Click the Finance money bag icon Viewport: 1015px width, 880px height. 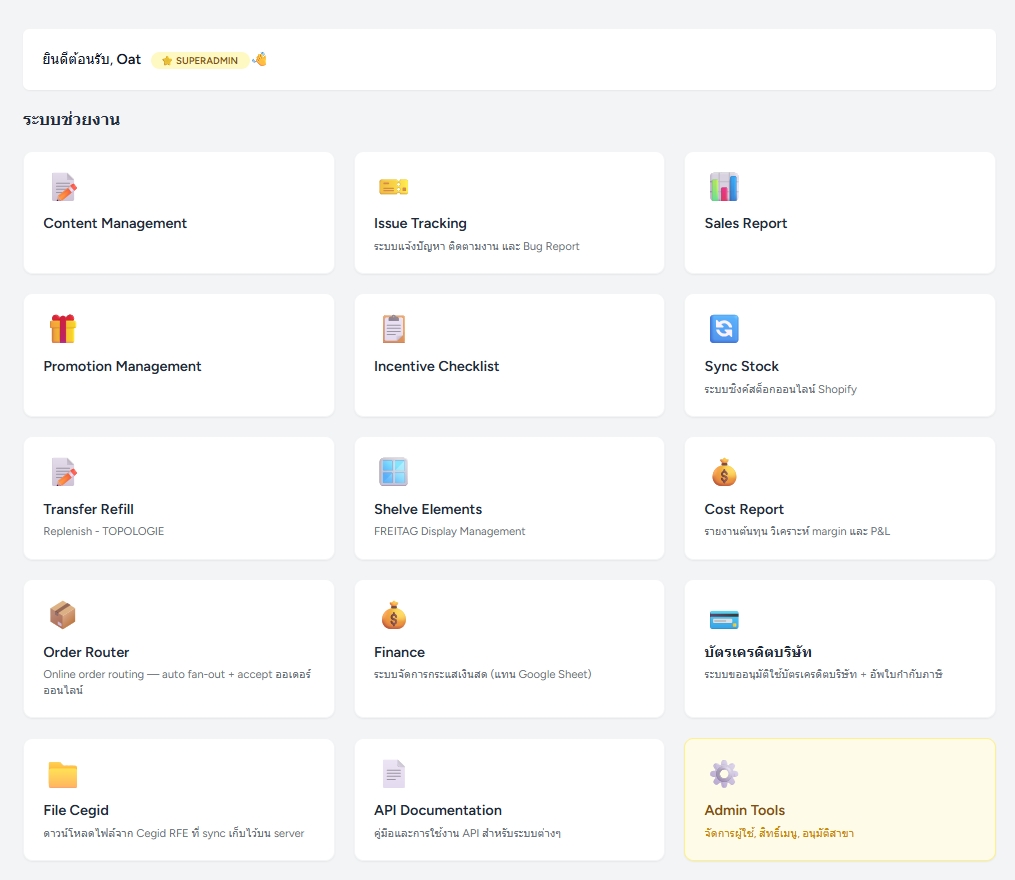tap(394, 615)
